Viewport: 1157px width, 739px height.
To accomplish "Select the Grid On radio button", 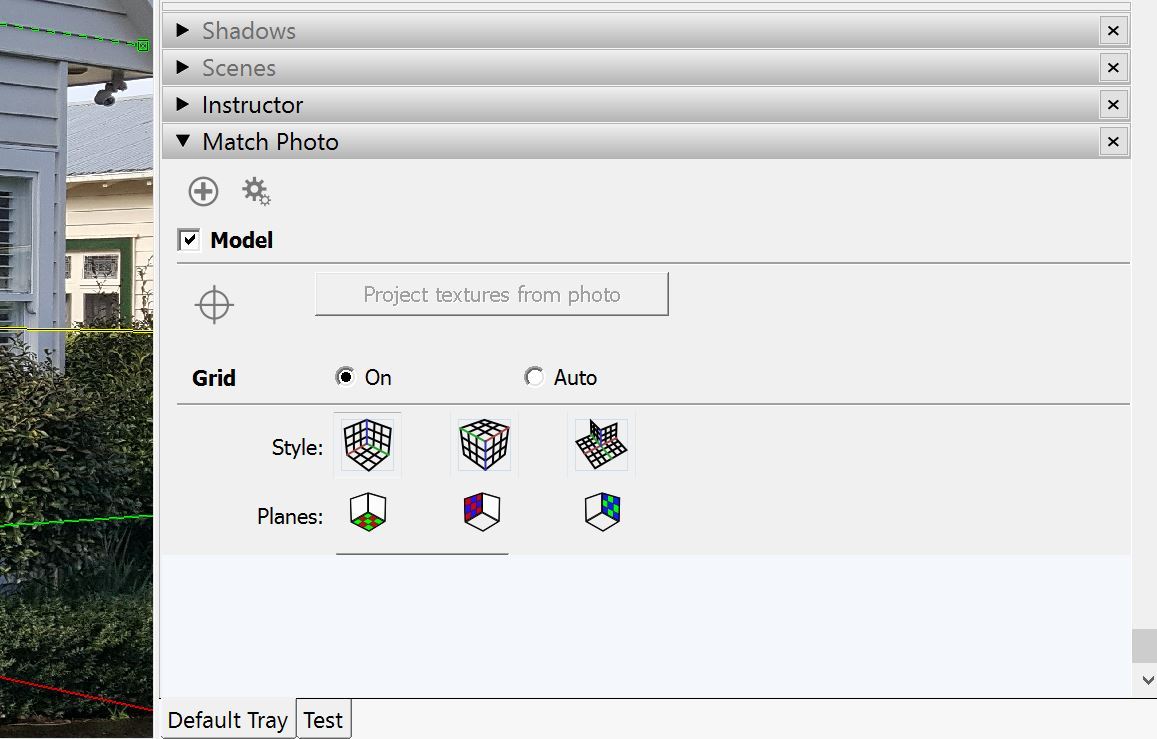I will [x=346, y=377].
